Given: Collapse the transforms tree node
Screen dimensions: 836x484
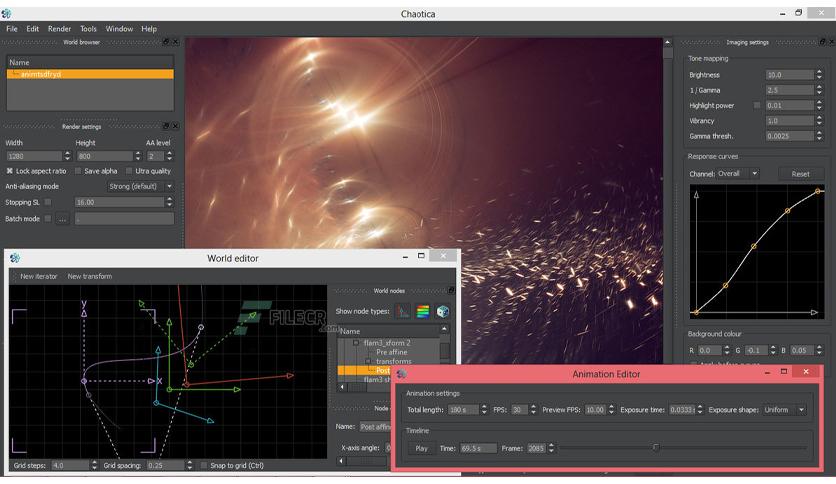Looking at the screenshot, I should (x=368, y=361).
